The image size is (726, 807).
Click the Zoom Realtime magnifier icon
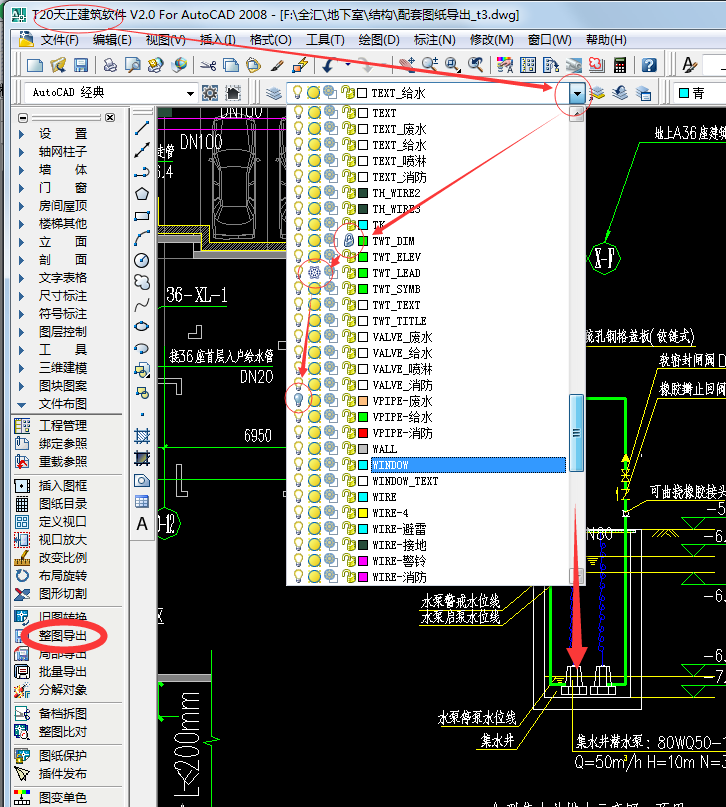coord(429,65)
